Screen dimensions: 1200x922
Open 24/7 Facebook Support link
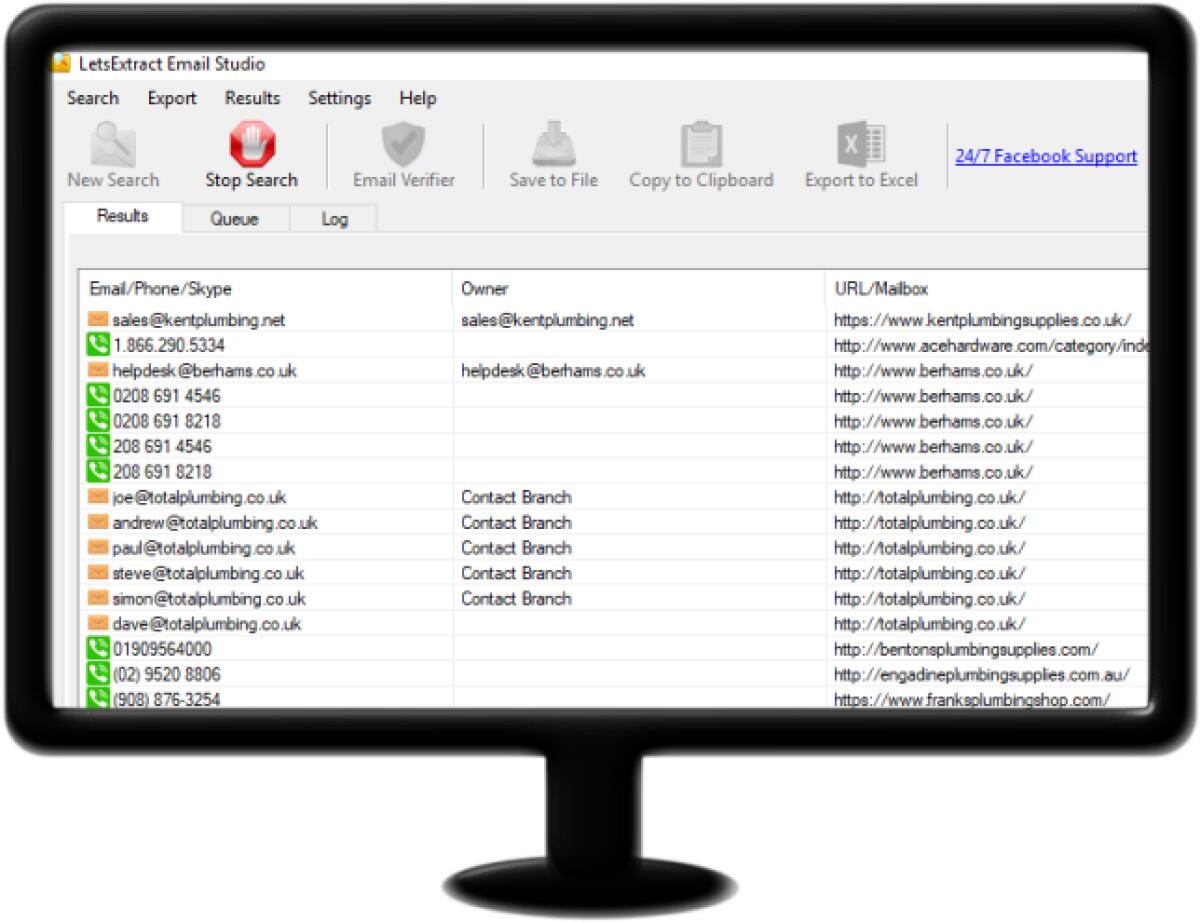click(1047, 156)
